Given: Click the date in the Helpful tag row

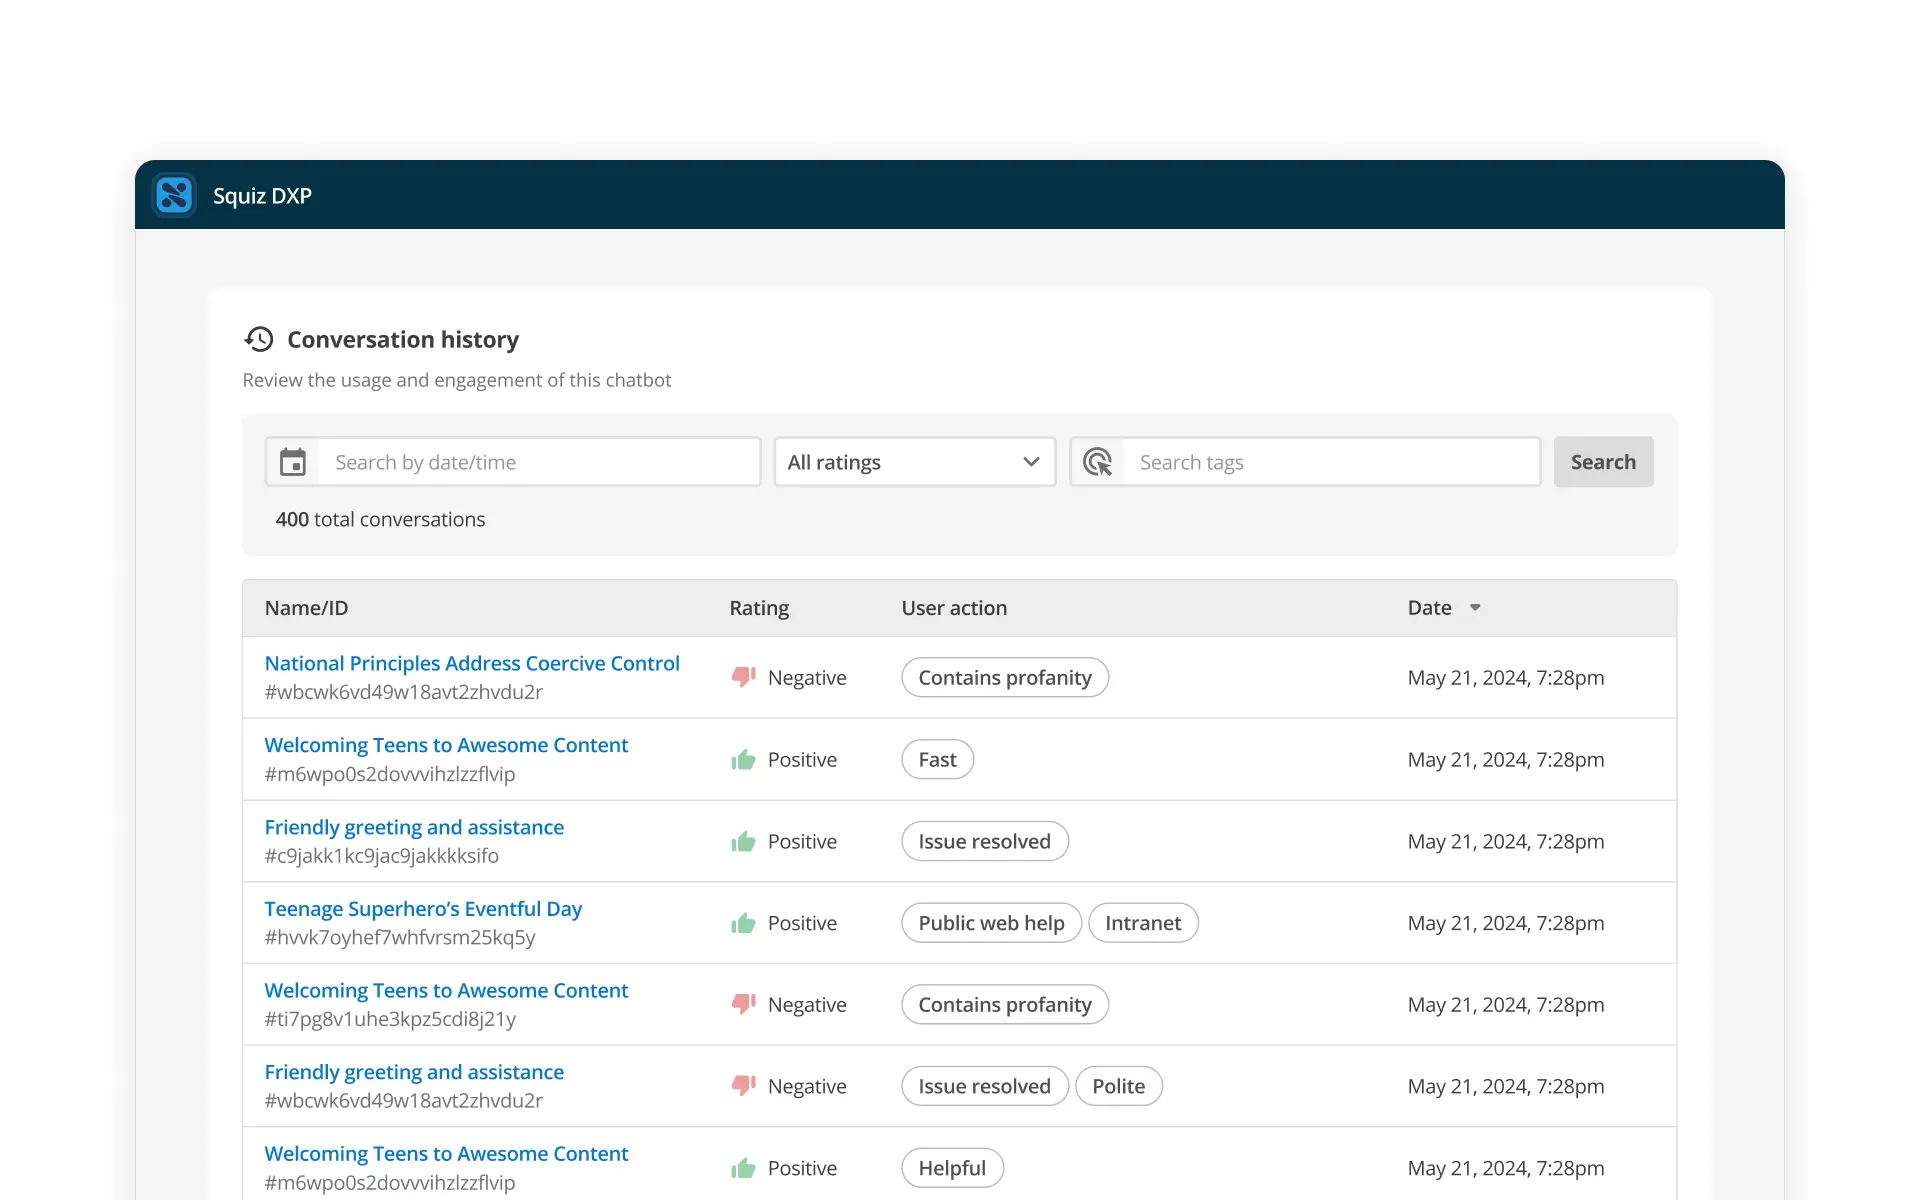Looking at the screenshot, I should 1506,1168.
